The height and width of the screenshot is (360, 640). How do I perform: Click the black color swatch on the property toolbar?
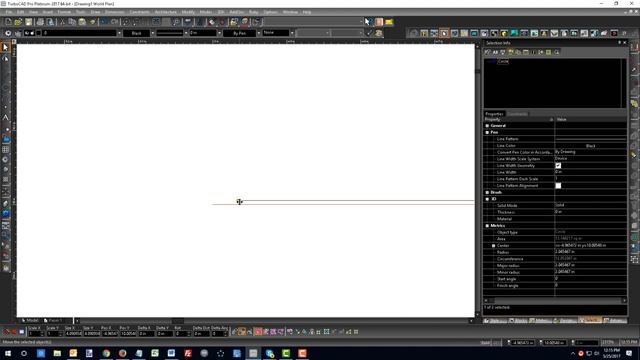tap(39, 33)
